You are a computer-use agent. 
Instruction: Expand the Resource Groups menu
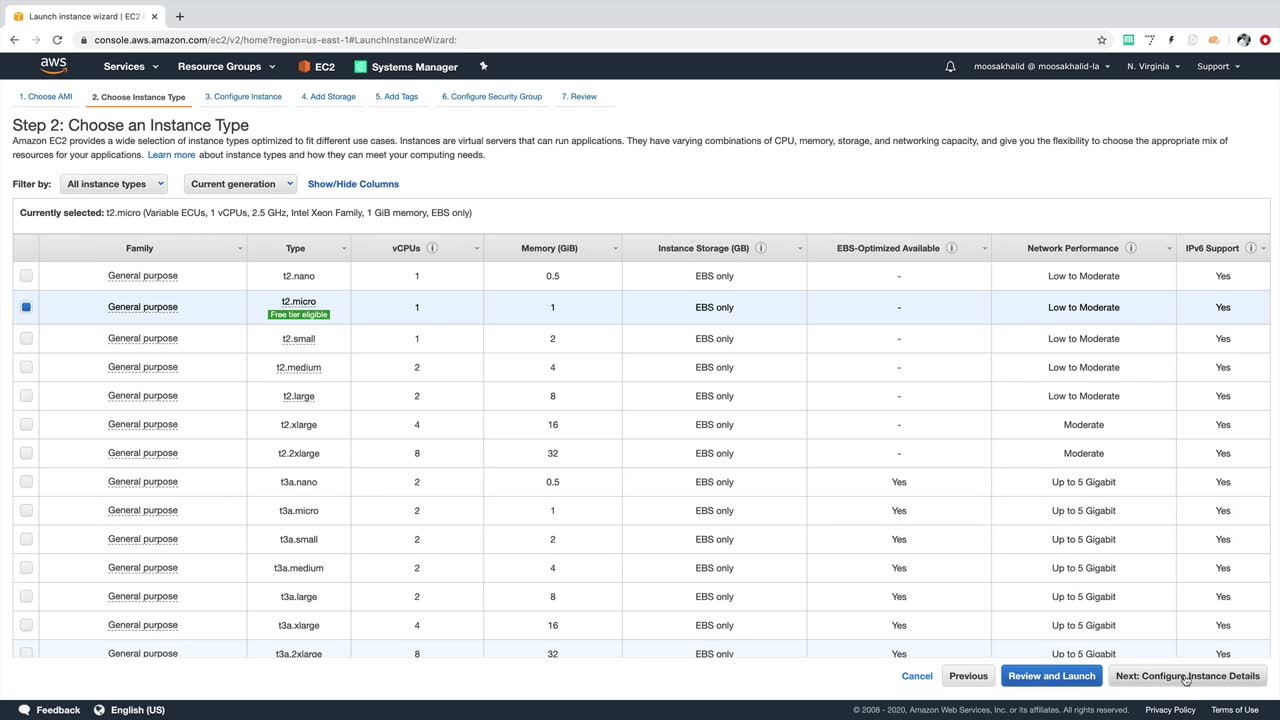pyautogui.click(x=226, y=67)
